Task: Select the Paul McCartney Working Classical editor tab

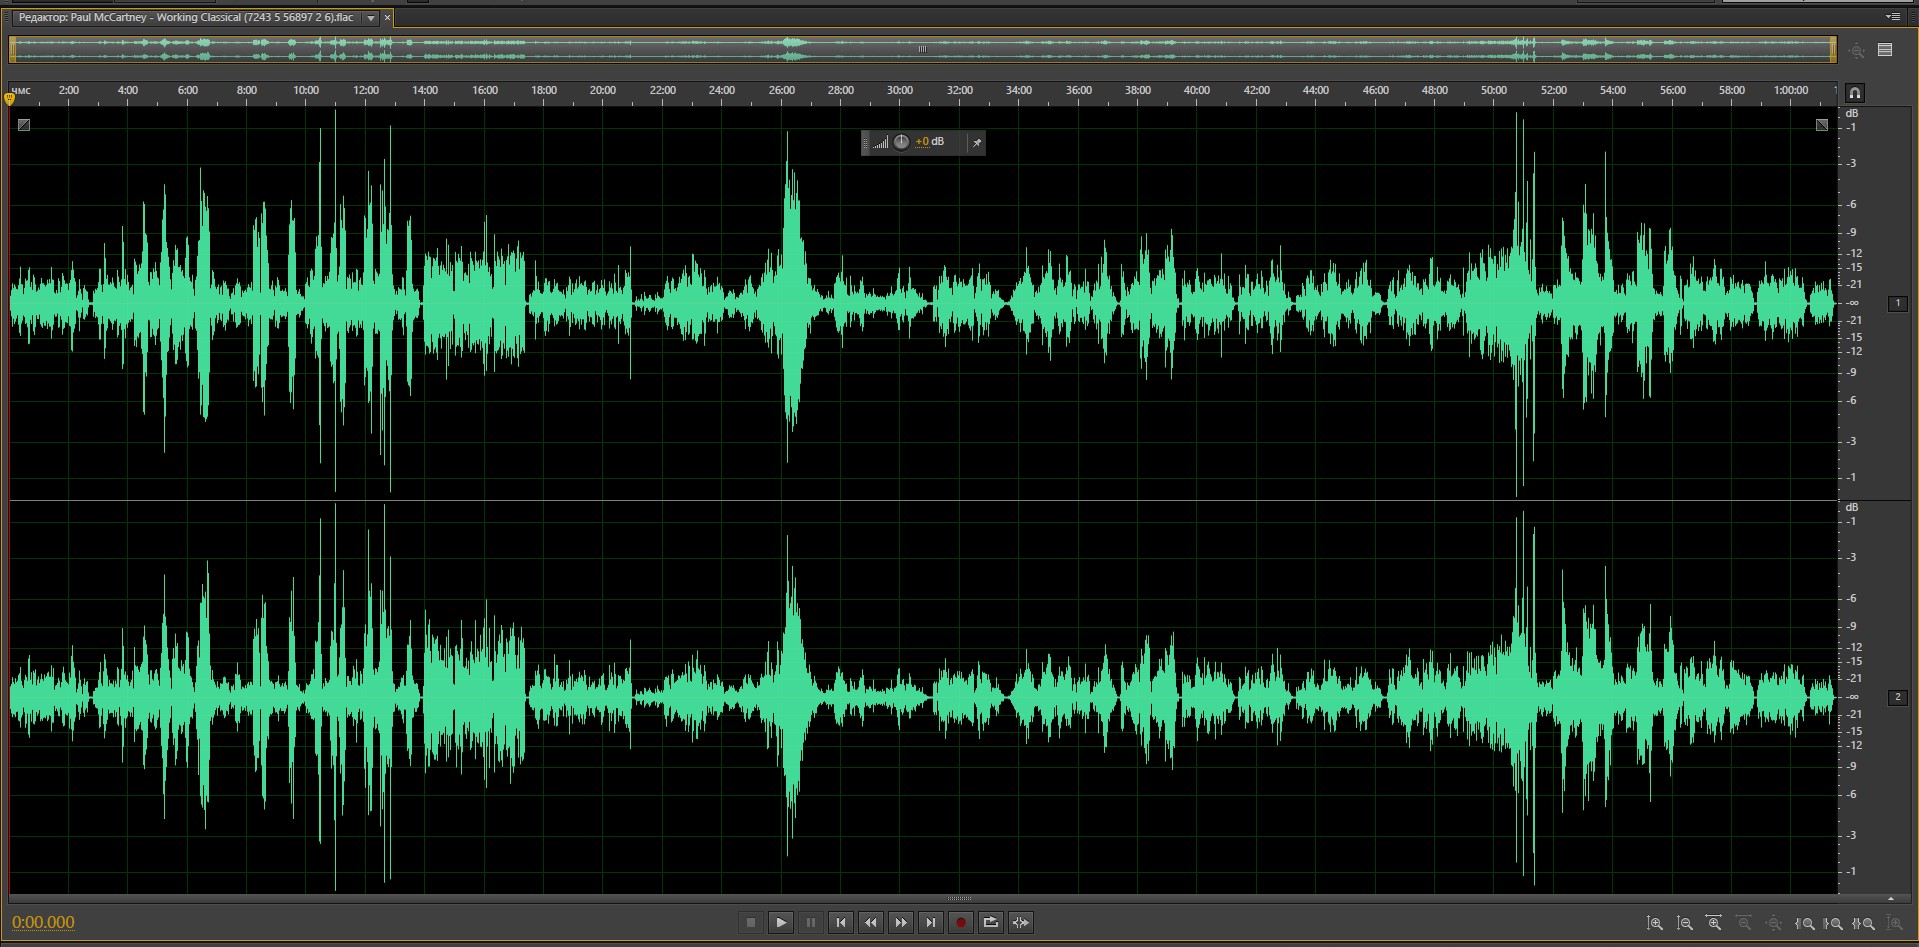Action: click(186, 18)
